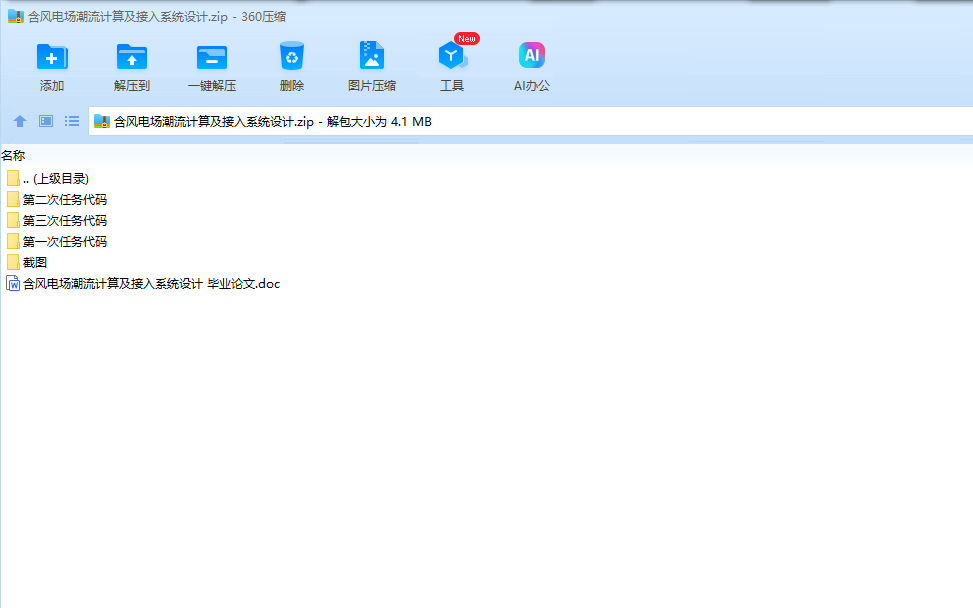Image resolution: width=973 pixels, height=608 pixels.
Task: Select the 毕业论文.doc file
Action: (143, 284)
